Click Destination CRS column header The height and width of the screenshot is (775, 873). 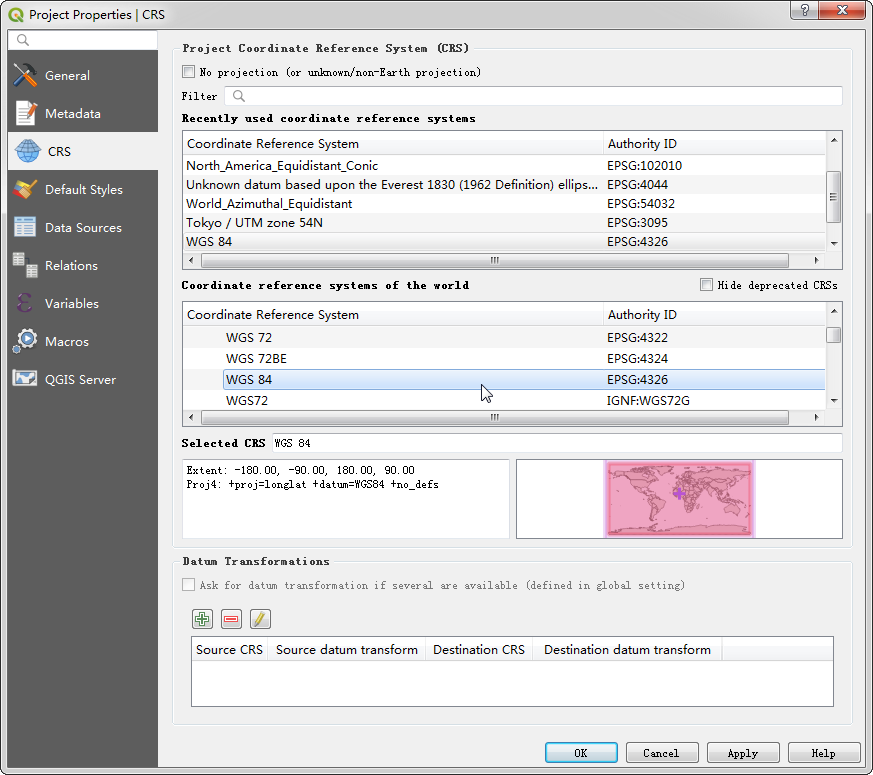(x=479, y=649)
